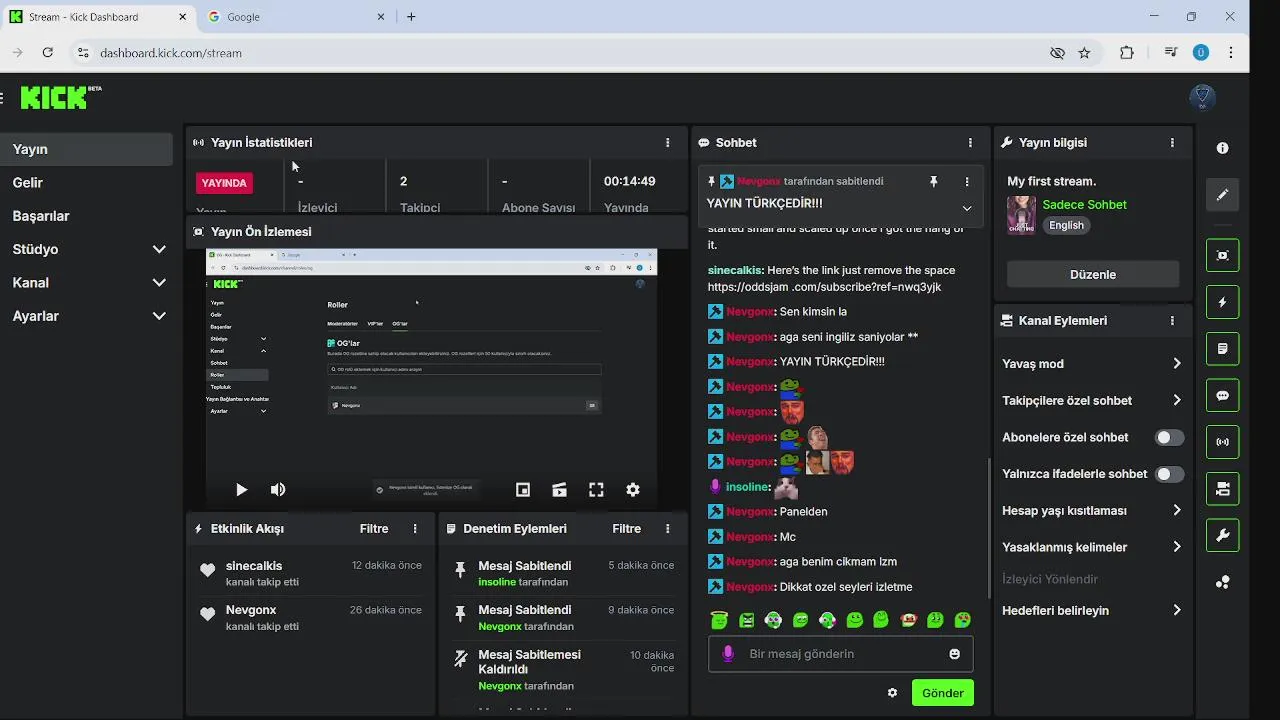Open Yavaş mod settings
Viewport: 1280px width, 720px height.
[1092, 364]
